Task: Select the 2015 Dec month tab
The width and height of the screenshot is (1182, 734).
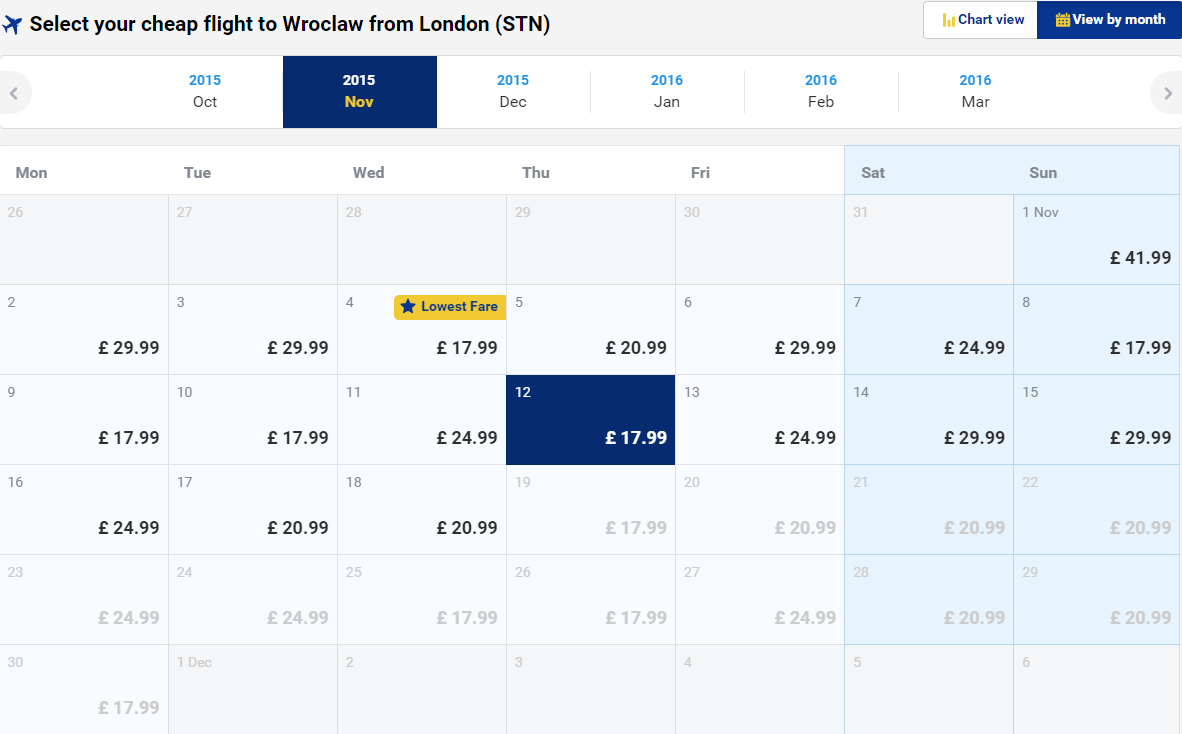Action: click(x=513, y=91)
